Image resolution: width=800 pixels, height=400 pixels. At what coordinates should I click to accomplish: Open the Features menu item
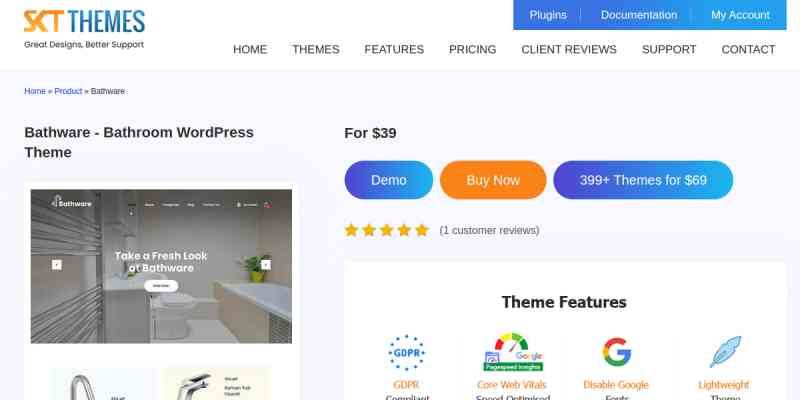[x=394, y=49]
